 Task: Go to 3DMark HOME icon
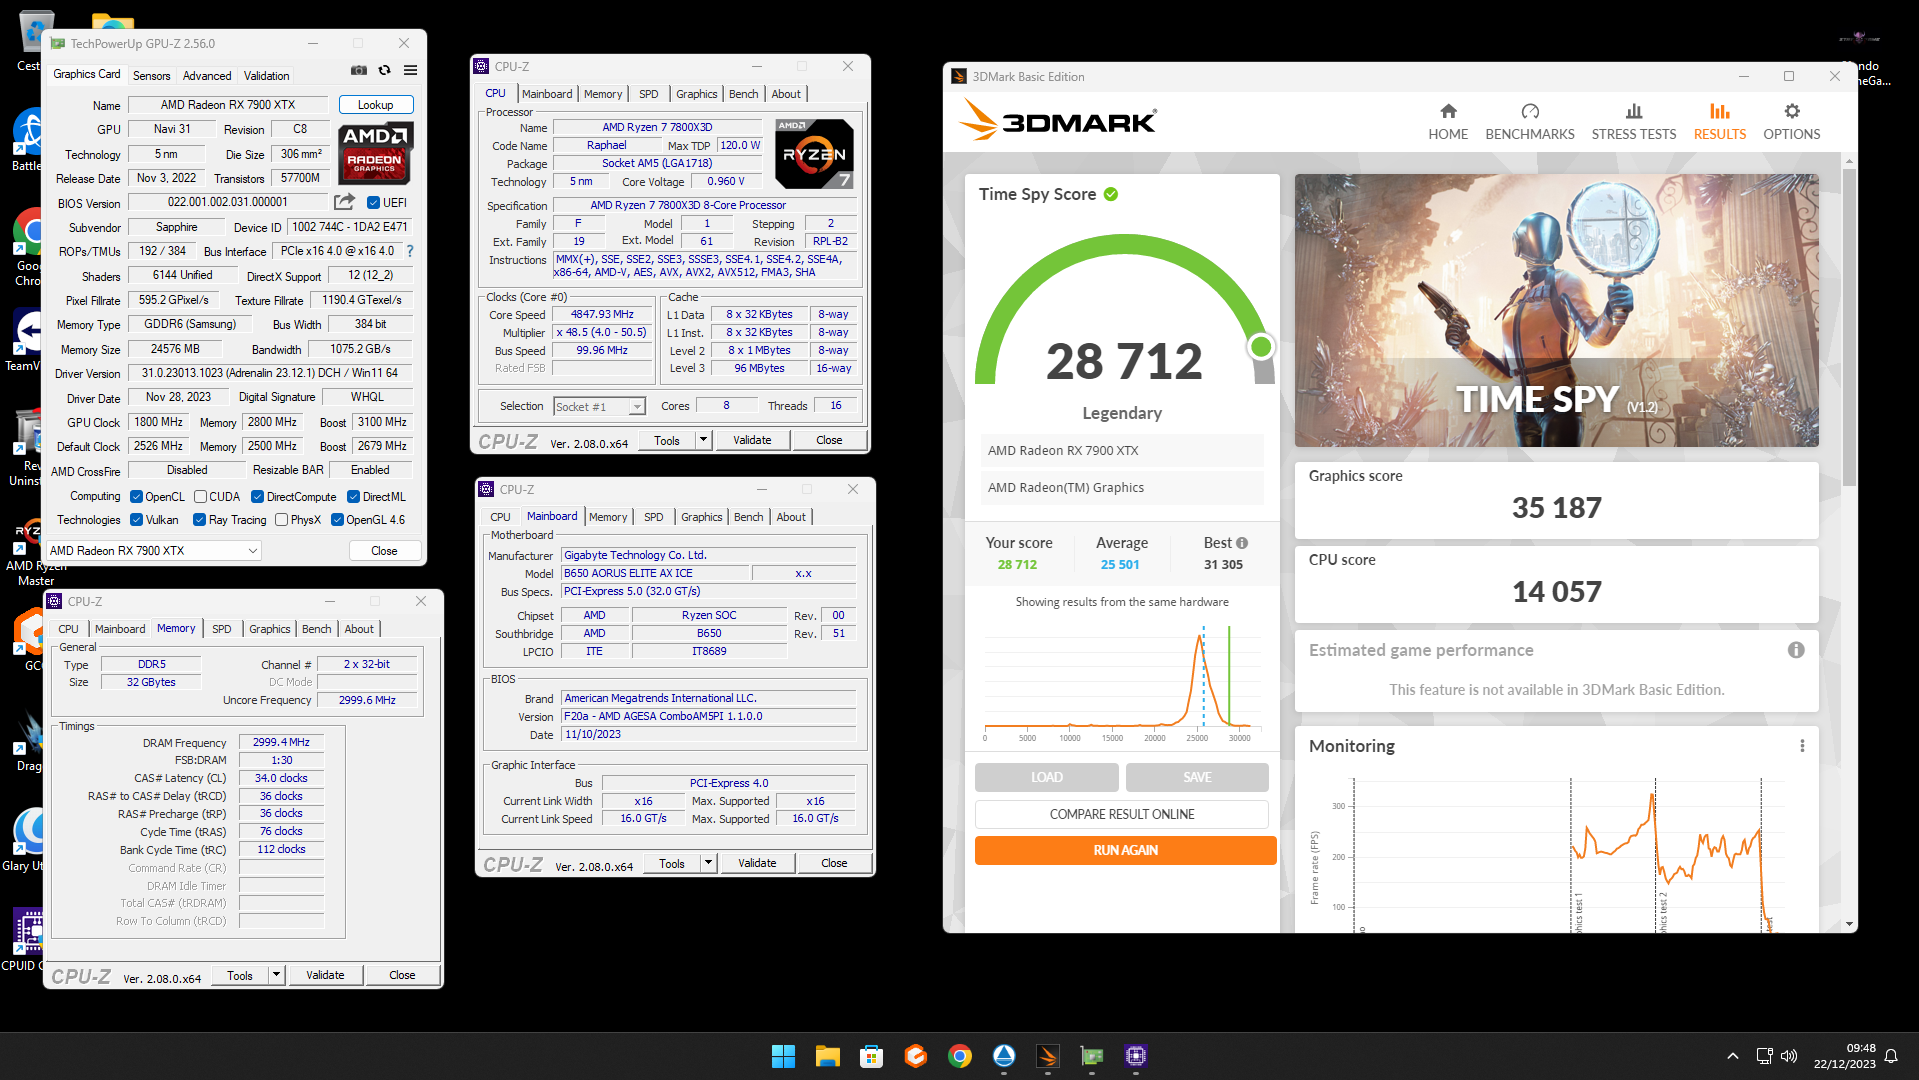point(1448,123)
